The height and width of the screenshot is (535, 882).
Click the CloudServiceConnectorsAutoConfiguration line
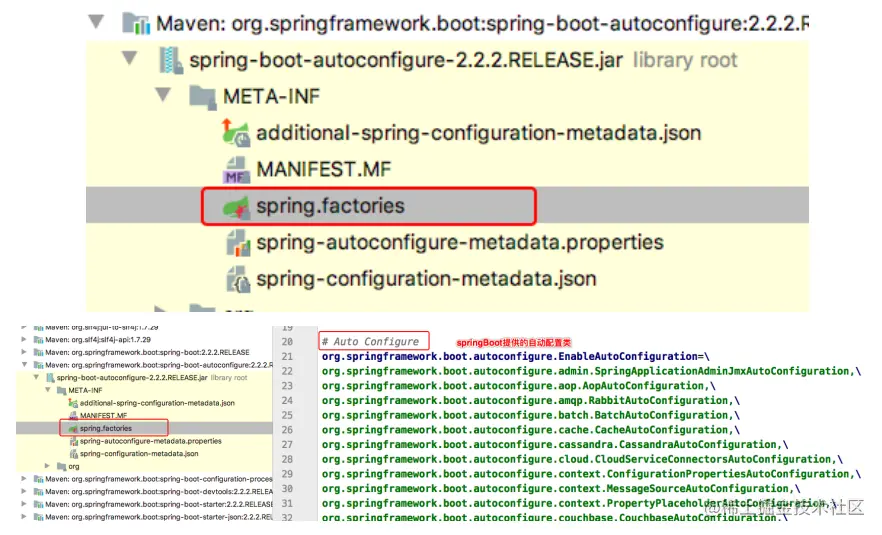(582, 459)
